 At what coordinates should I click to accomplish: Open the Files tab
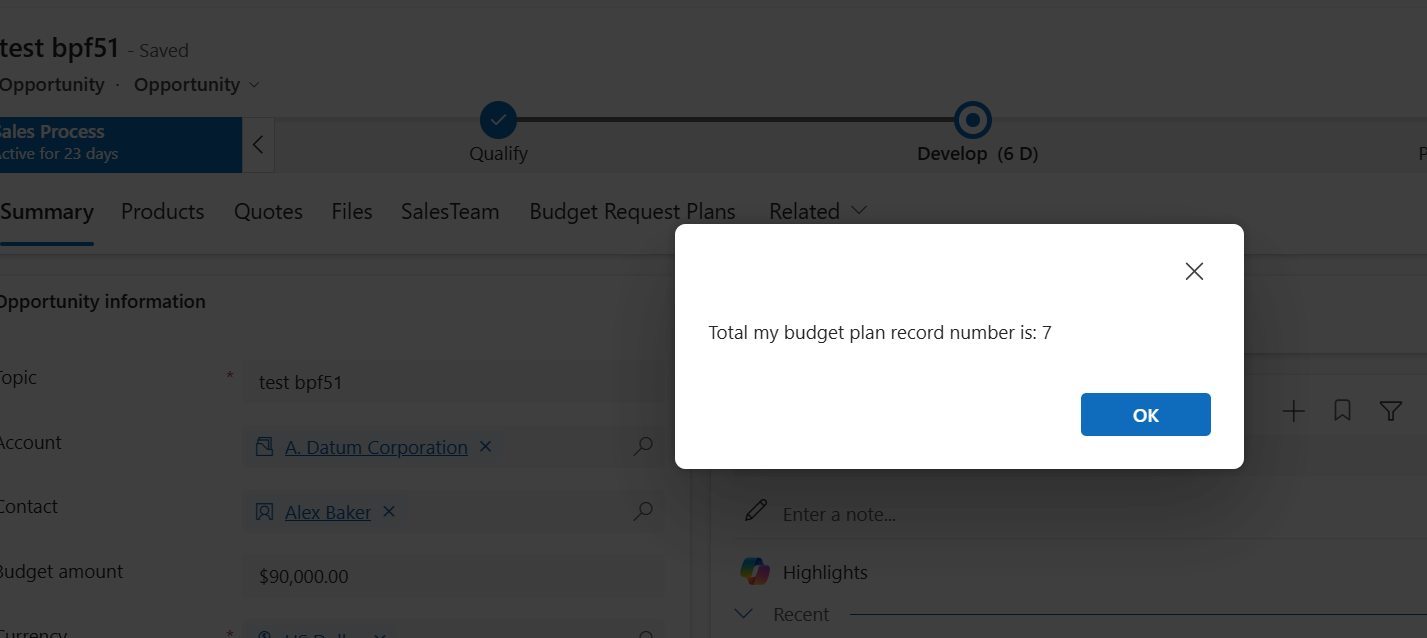click(352, 212)
